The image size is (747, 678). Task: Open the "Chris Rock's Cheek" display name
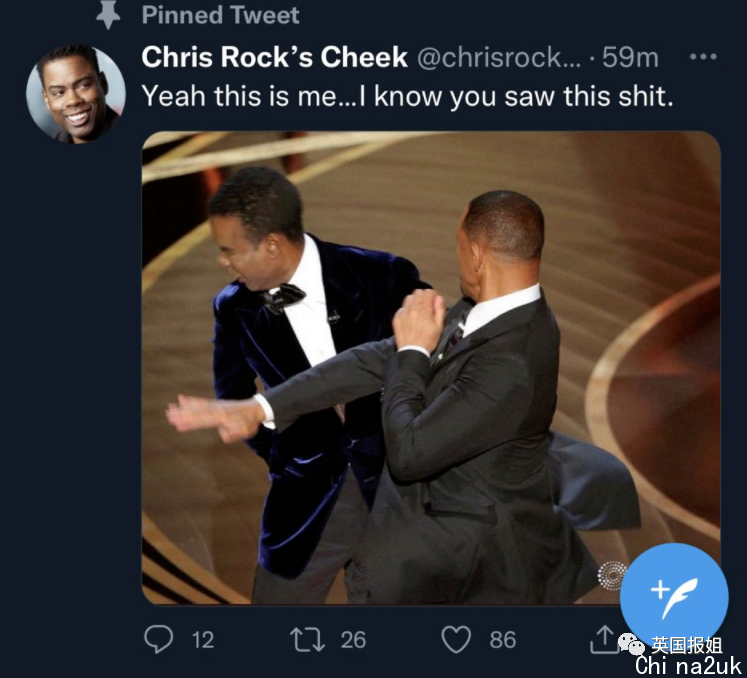[x=274, y=57]
